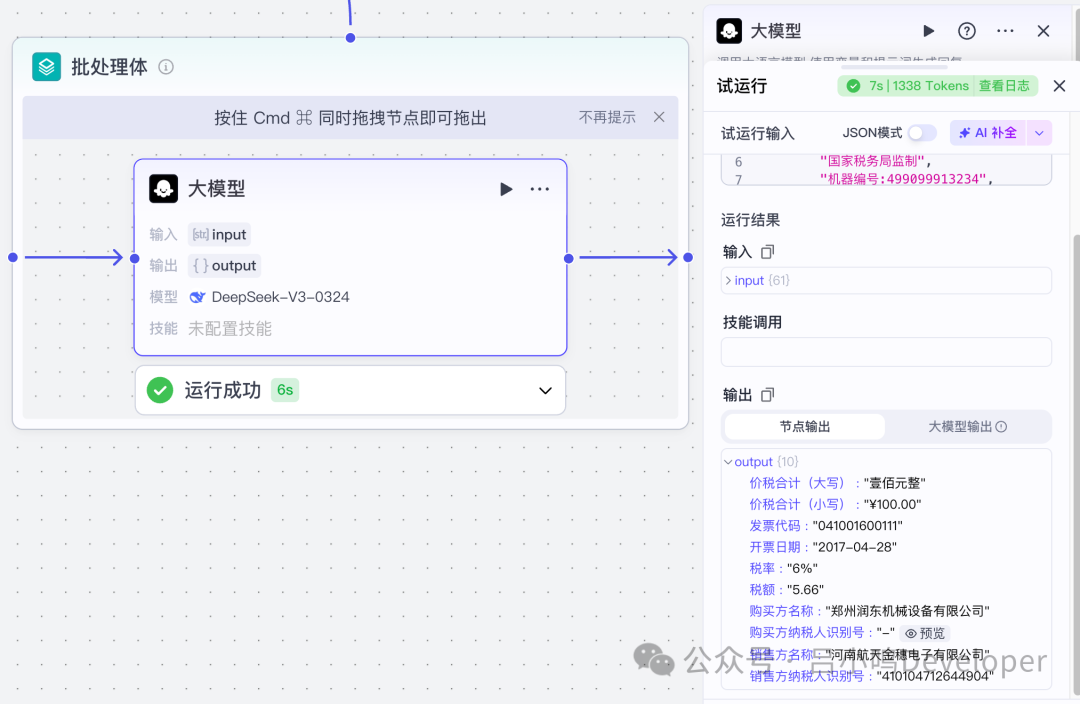
Task: Run node from the panel header play button
Action: (928, 31)
